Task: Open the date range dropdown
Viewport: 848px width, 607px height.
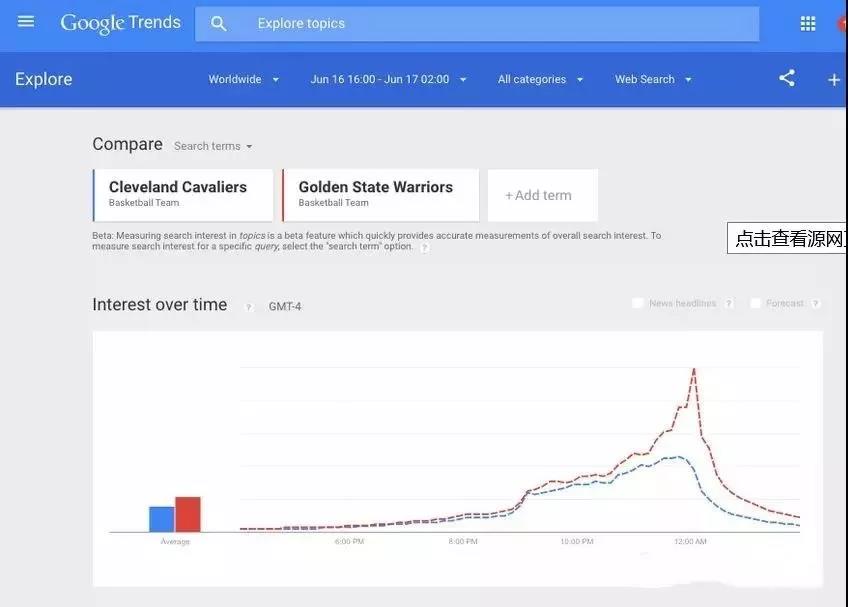Action: [389, 80]
